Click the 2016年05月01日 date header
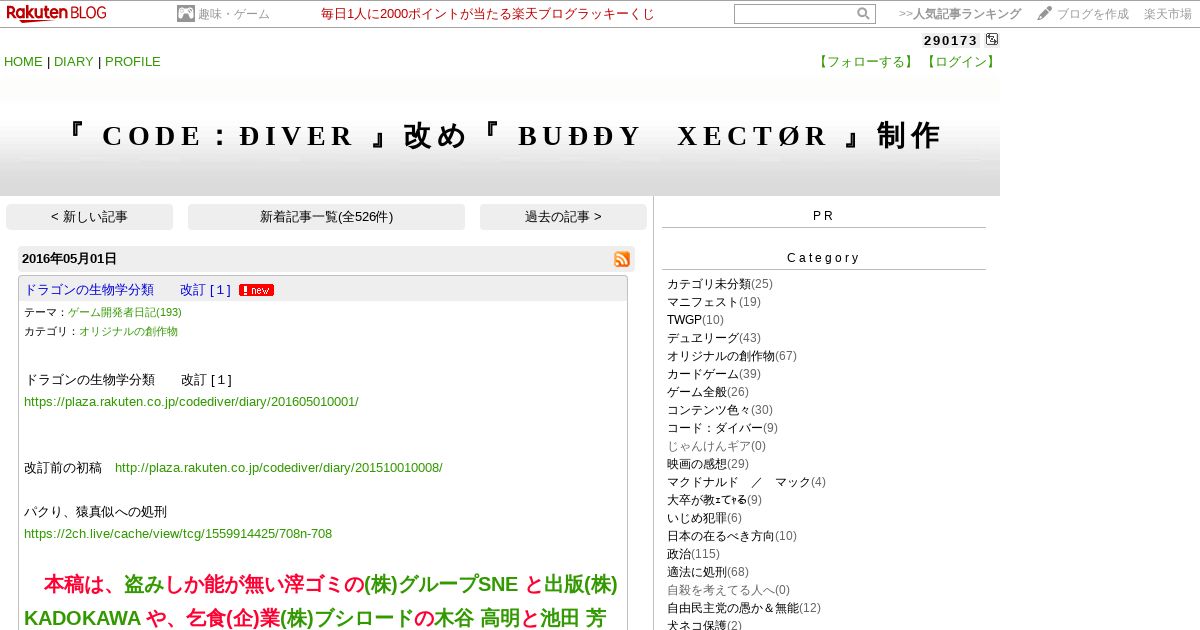 coord(69,259)
